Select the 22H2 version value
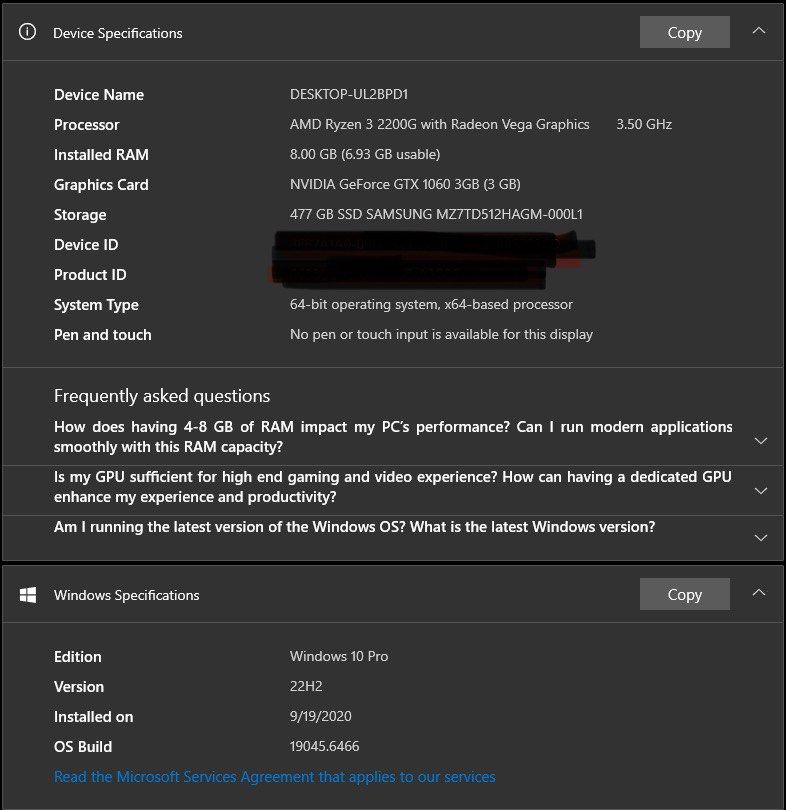786x810 pixels. click(306, 686)
